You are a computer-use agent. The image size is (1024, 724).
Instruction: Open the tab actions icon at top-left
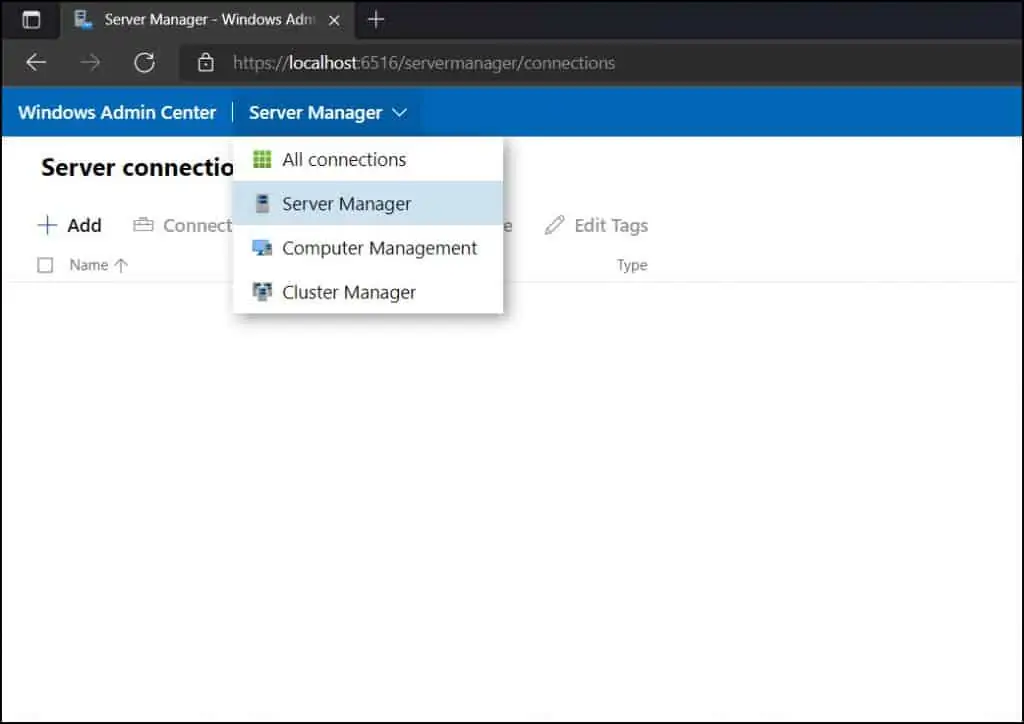coord(31,20)
